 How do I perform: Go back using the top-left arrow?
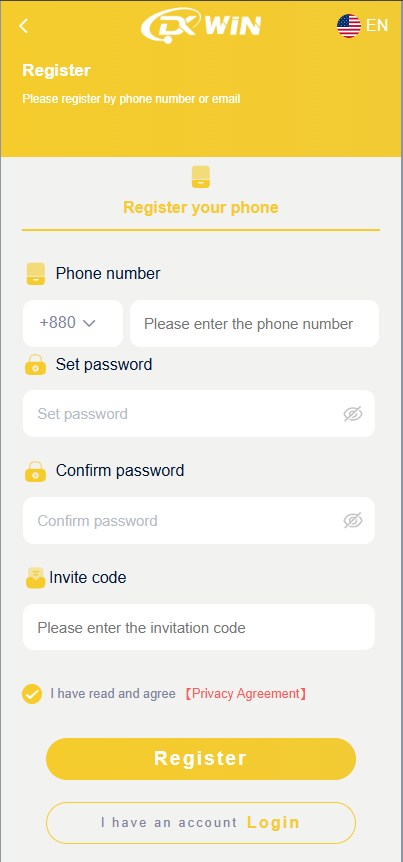23,26
